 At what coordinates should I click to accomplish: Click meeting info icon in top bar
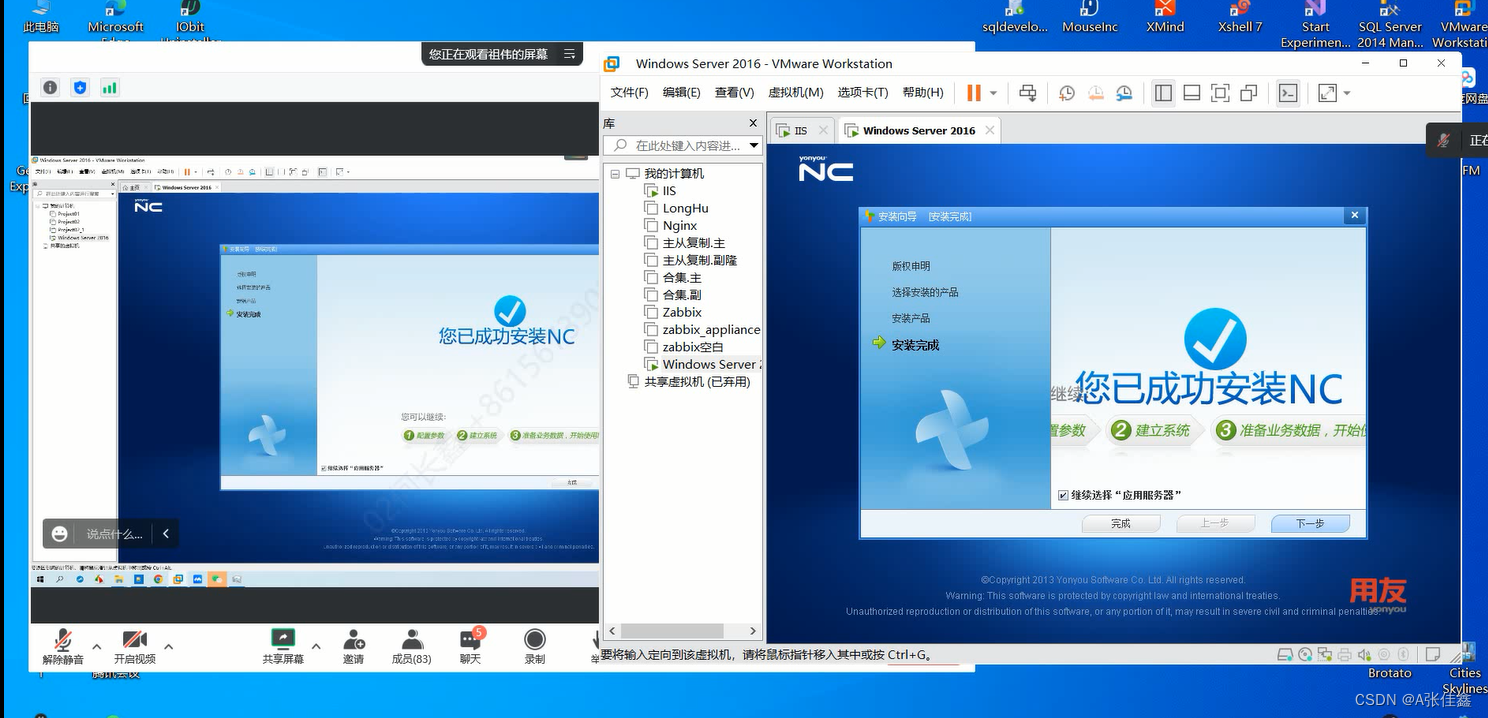coord(50,88)
